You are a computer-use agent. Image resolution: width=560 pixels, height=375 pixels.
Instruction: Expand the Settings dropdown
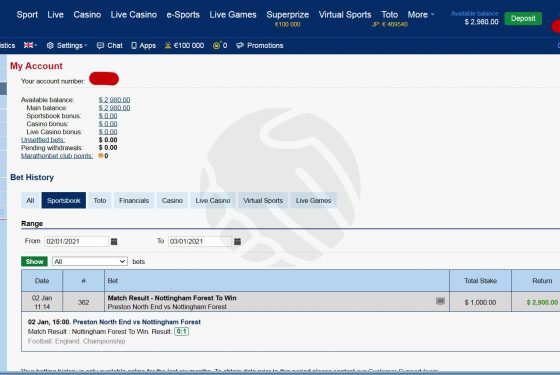(x=67, y=45)
